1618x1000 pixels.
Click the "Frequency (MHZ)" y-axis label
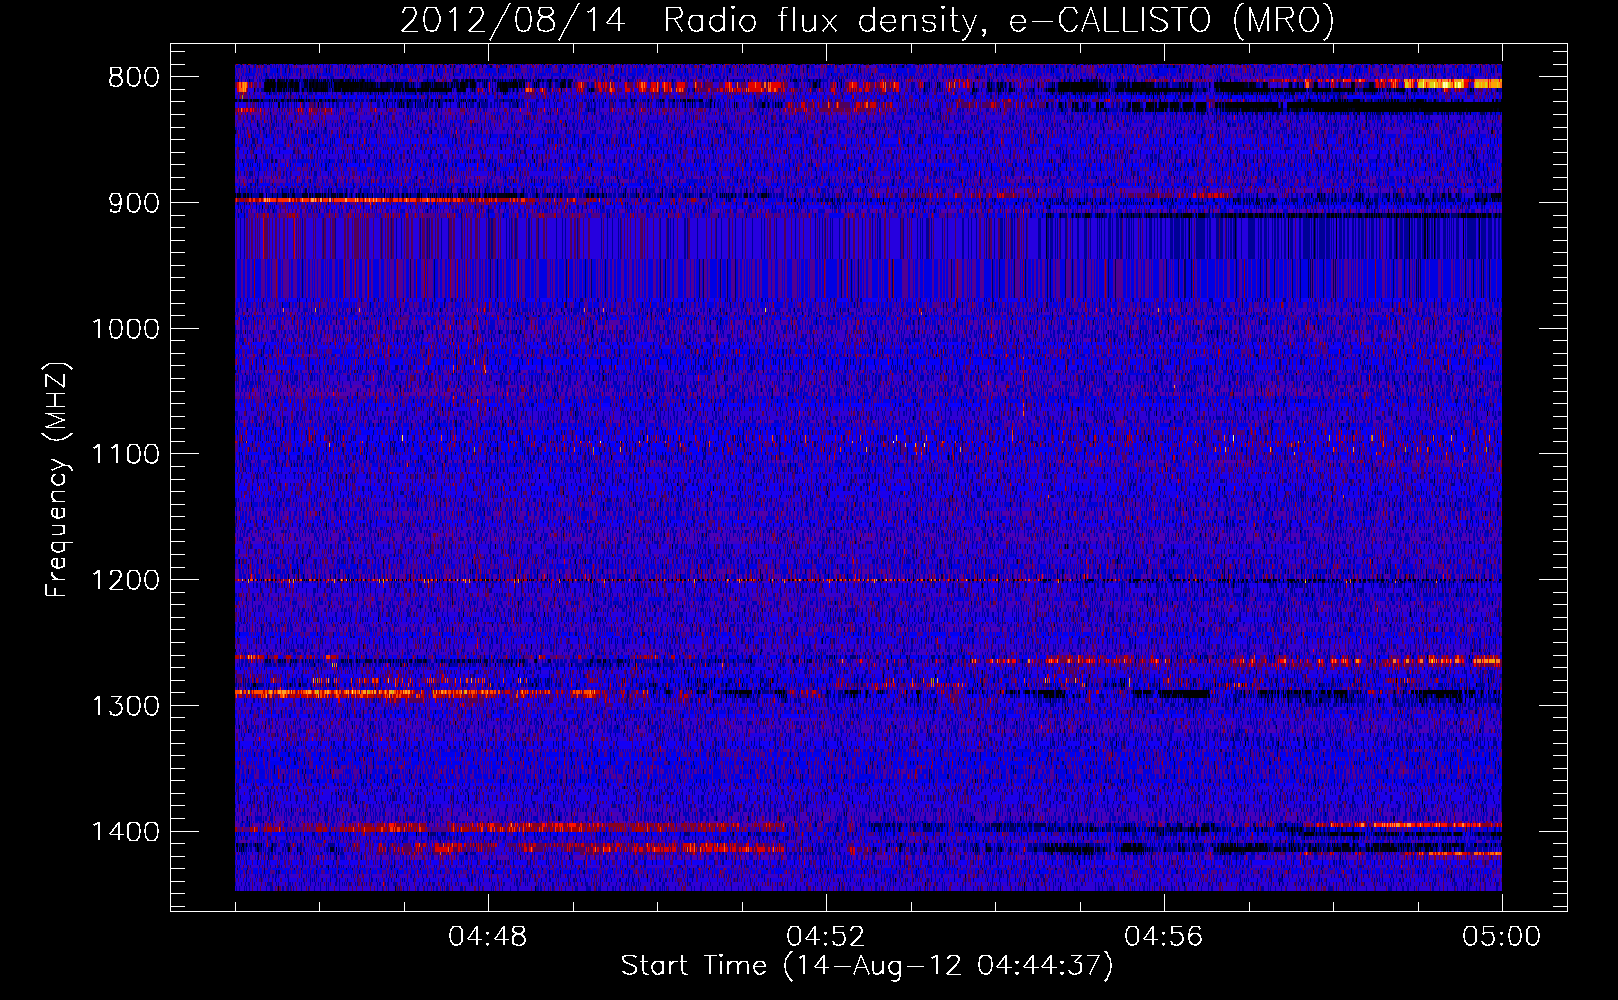pyautogui.click(x=57, y=479)
